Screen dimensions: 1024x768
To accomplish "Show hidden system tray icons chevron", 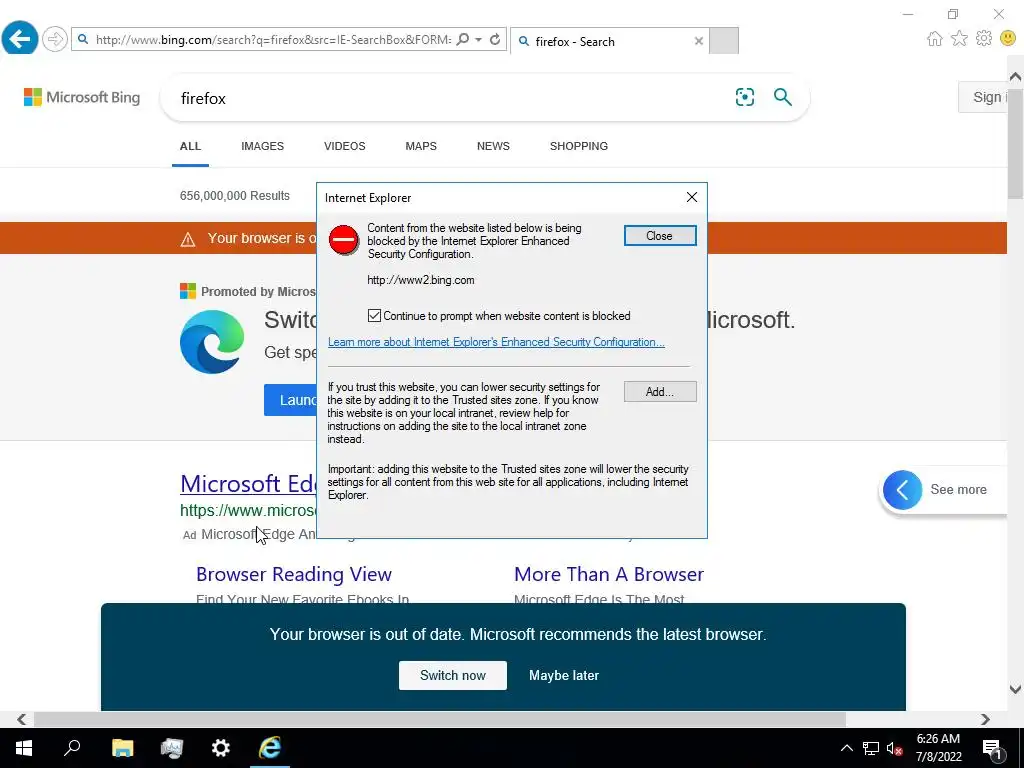I will point(846,748).
